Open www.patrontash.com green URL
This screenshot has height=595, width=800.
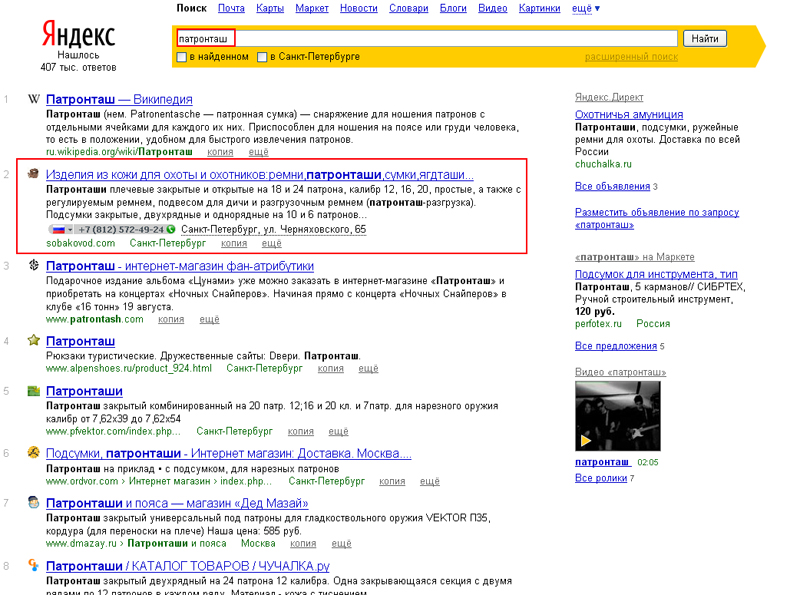pos(94,319)
